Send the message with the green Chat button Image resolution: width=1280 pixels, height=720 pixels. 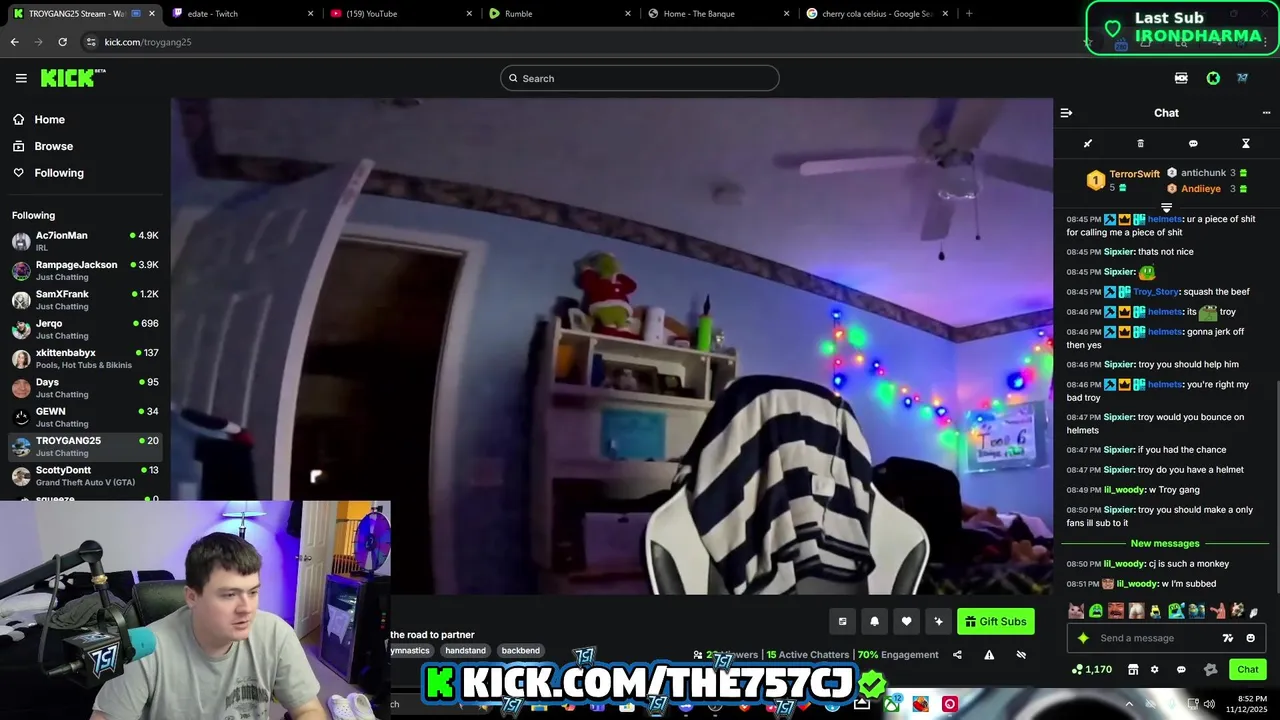tap(1248, 670)
